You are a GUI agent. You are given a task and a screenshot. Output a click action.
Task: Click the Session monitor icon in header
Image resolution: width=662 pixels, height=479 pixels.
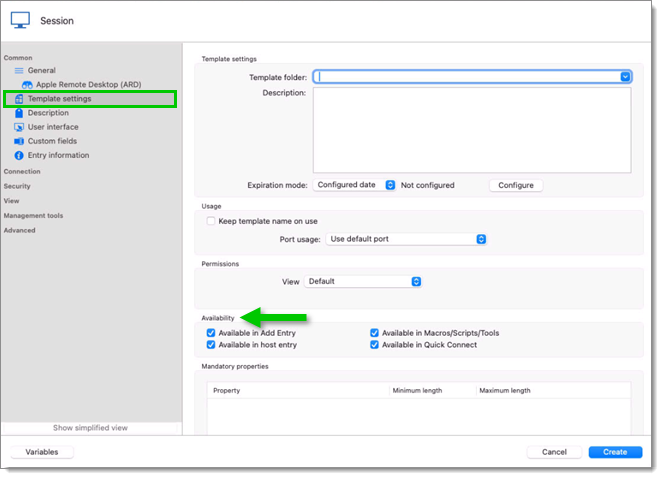20,20
